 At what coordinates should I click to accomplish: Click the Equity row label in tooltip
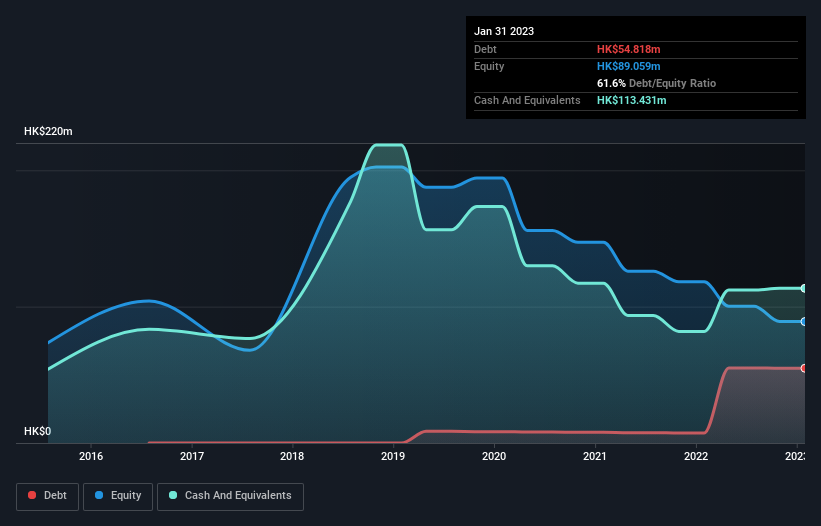tap(489, 66)
